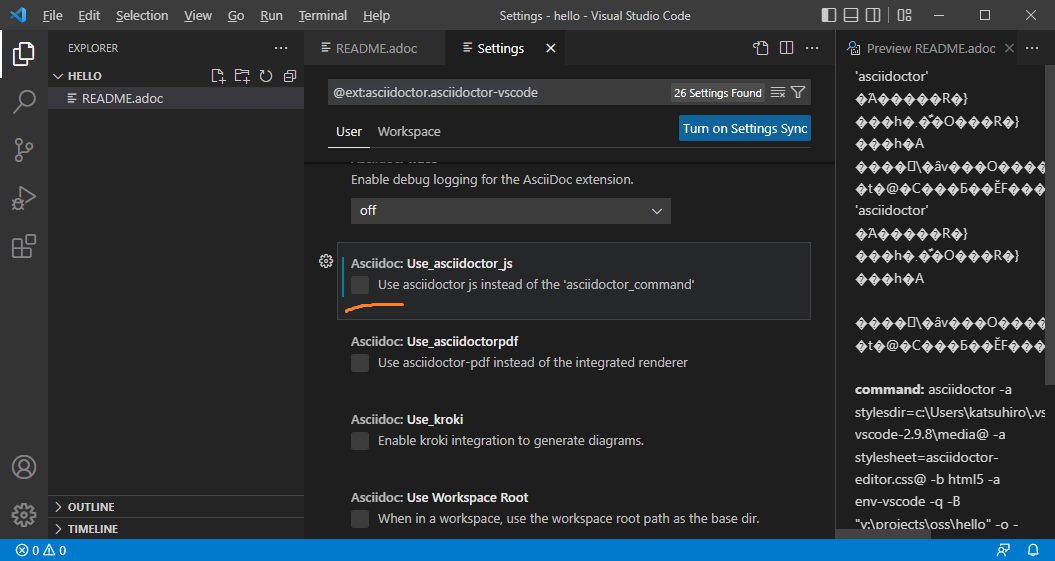The width and height of the screenshot is (1055, 561).
Task: Click the New Folder icon in Explorer
Action: (242, 76)
